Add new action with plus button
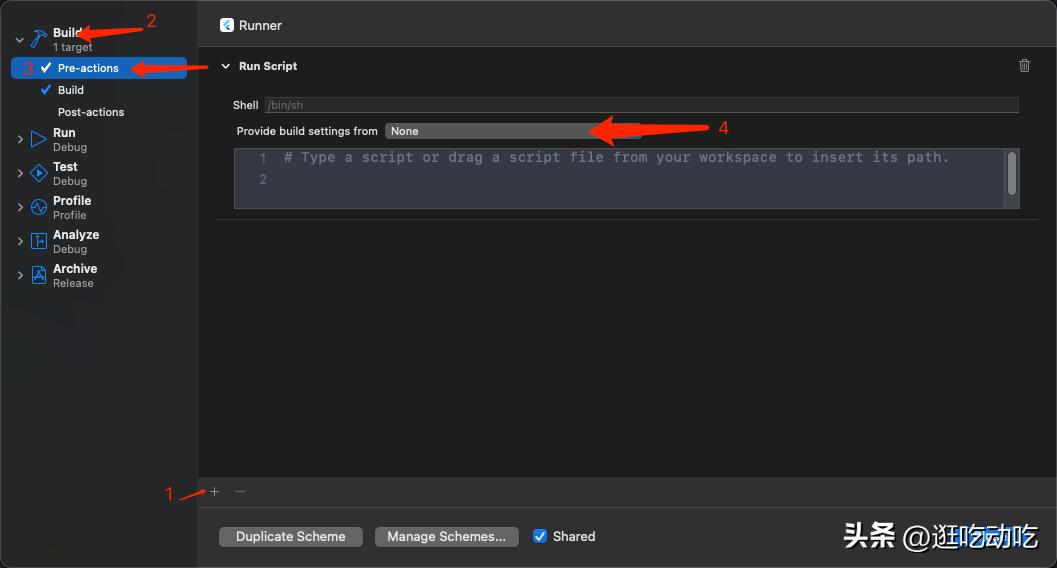 pyautogui.click(x=214, y=491)
